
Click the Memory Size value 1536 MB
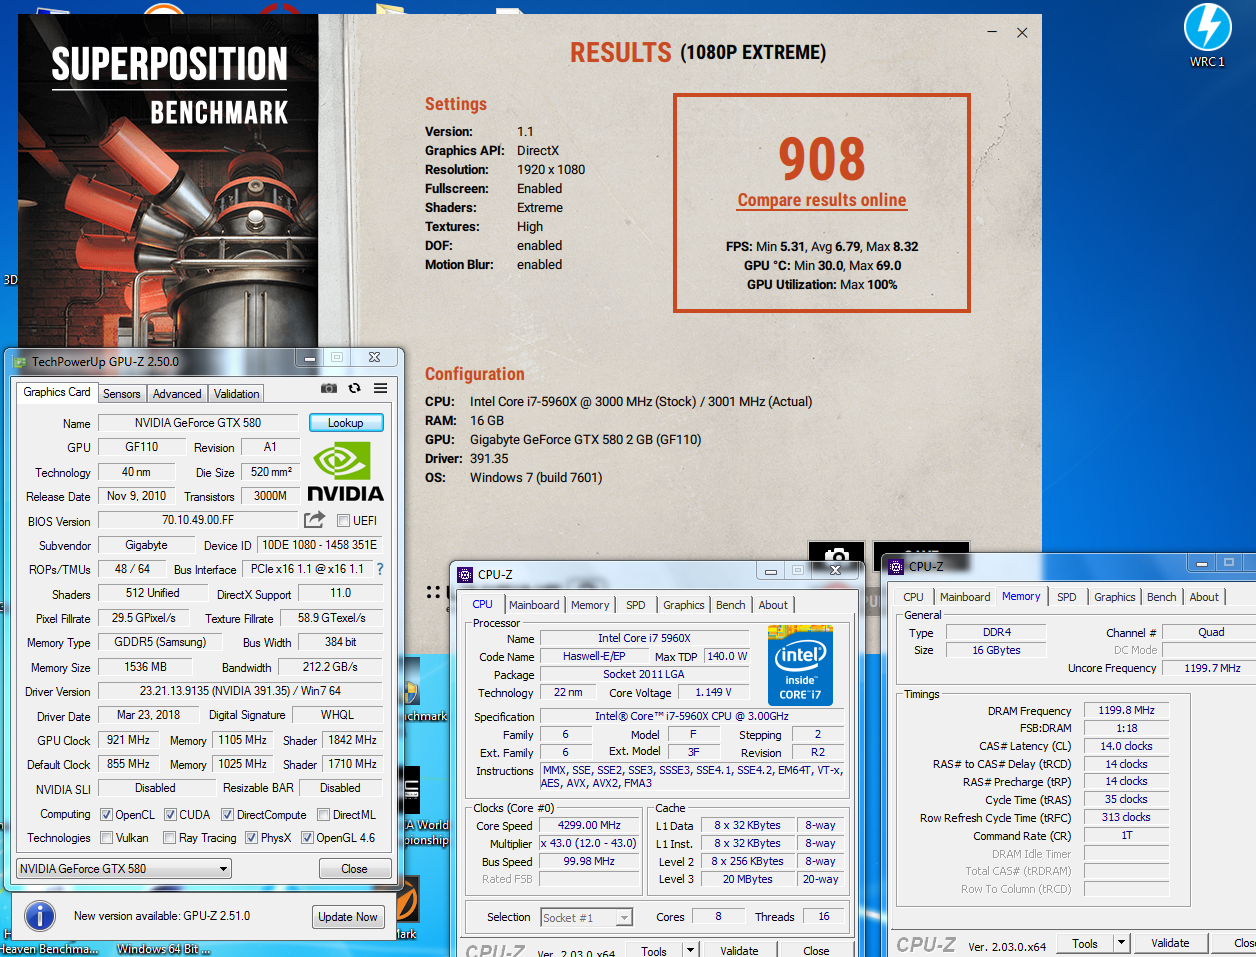pyautogui.click(x=146, y=667)
